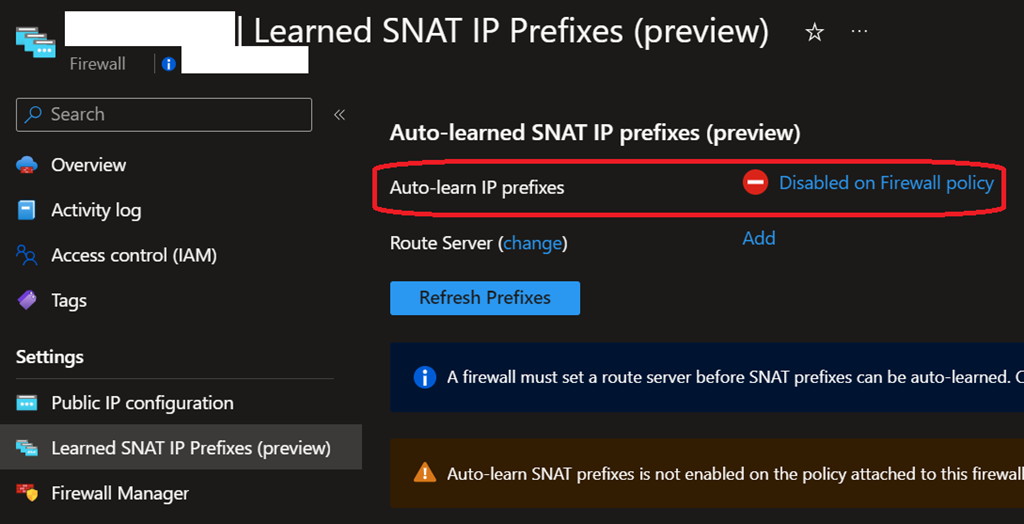Click the Add route server link
Viewport: 1024px width, 524px height.
758,238
